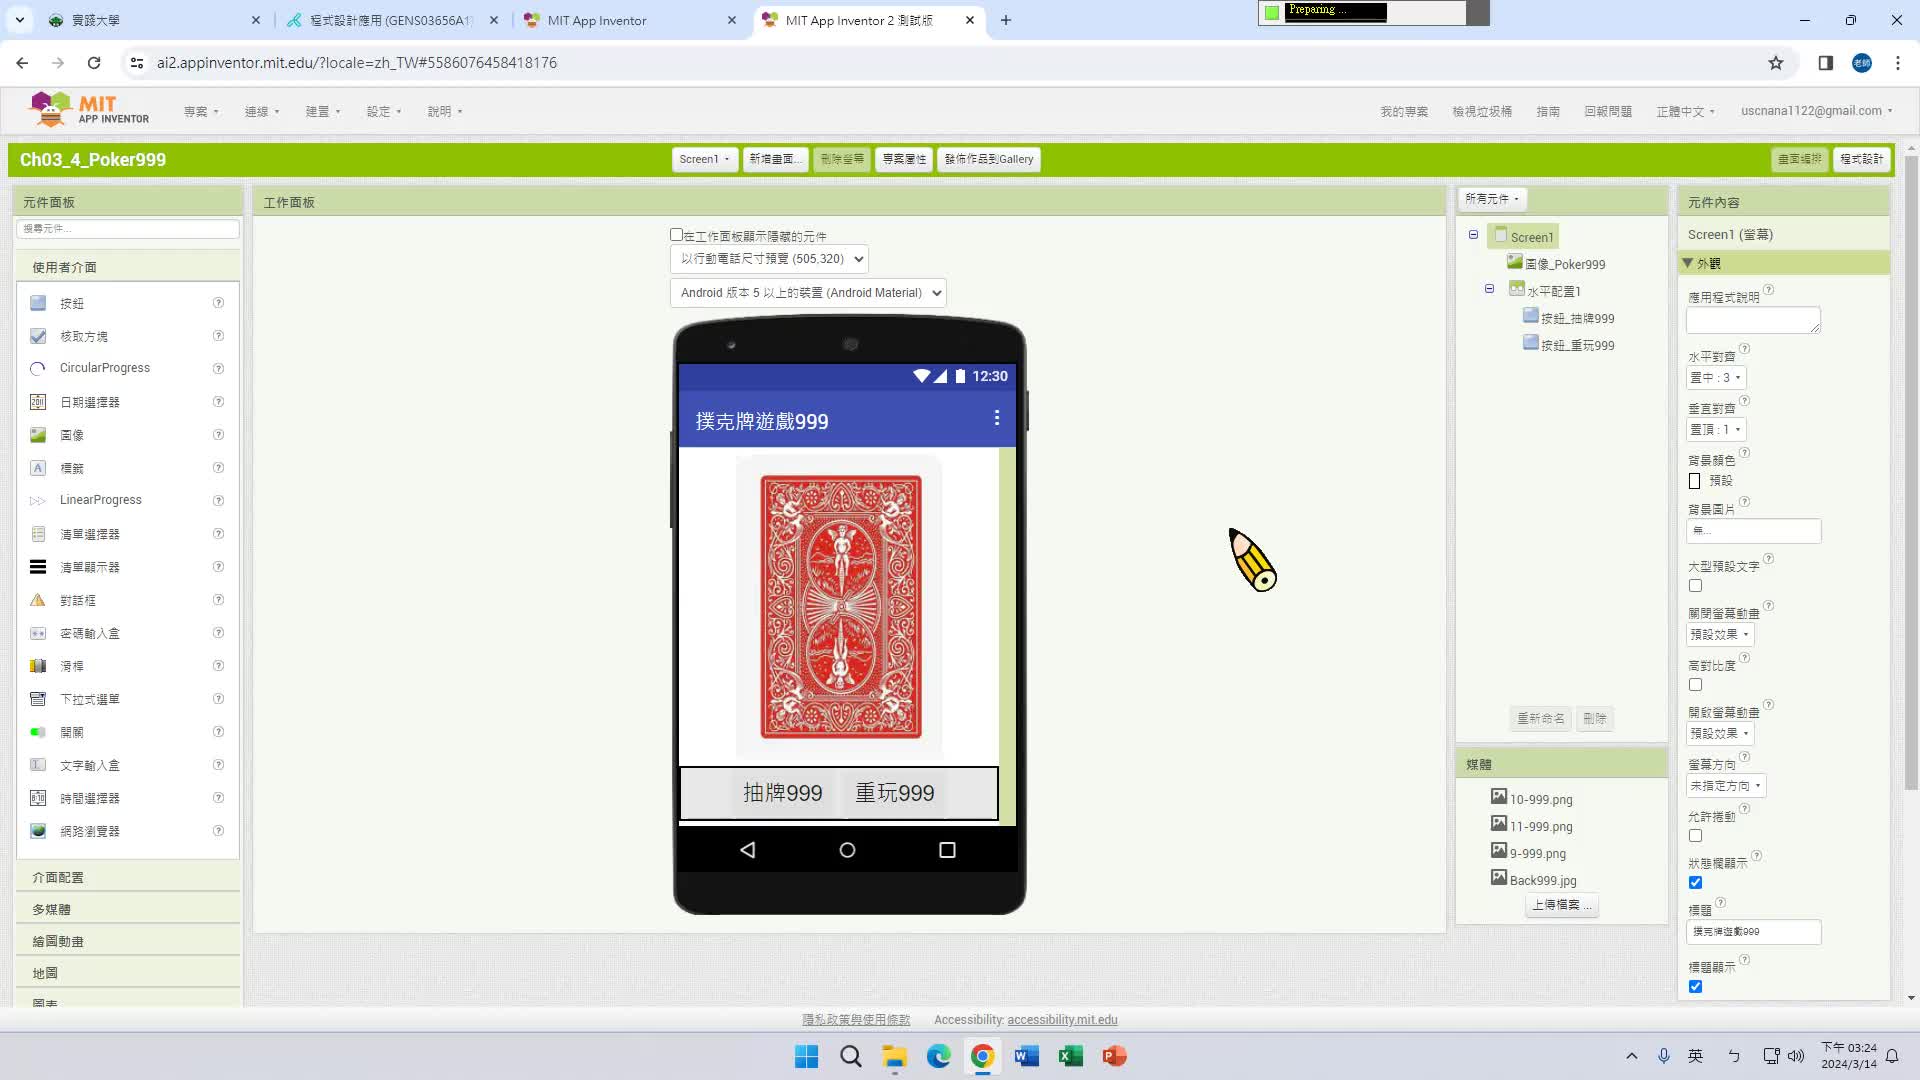Open the Android Material device version dropdown
1920x1080 pixels.
808,293
